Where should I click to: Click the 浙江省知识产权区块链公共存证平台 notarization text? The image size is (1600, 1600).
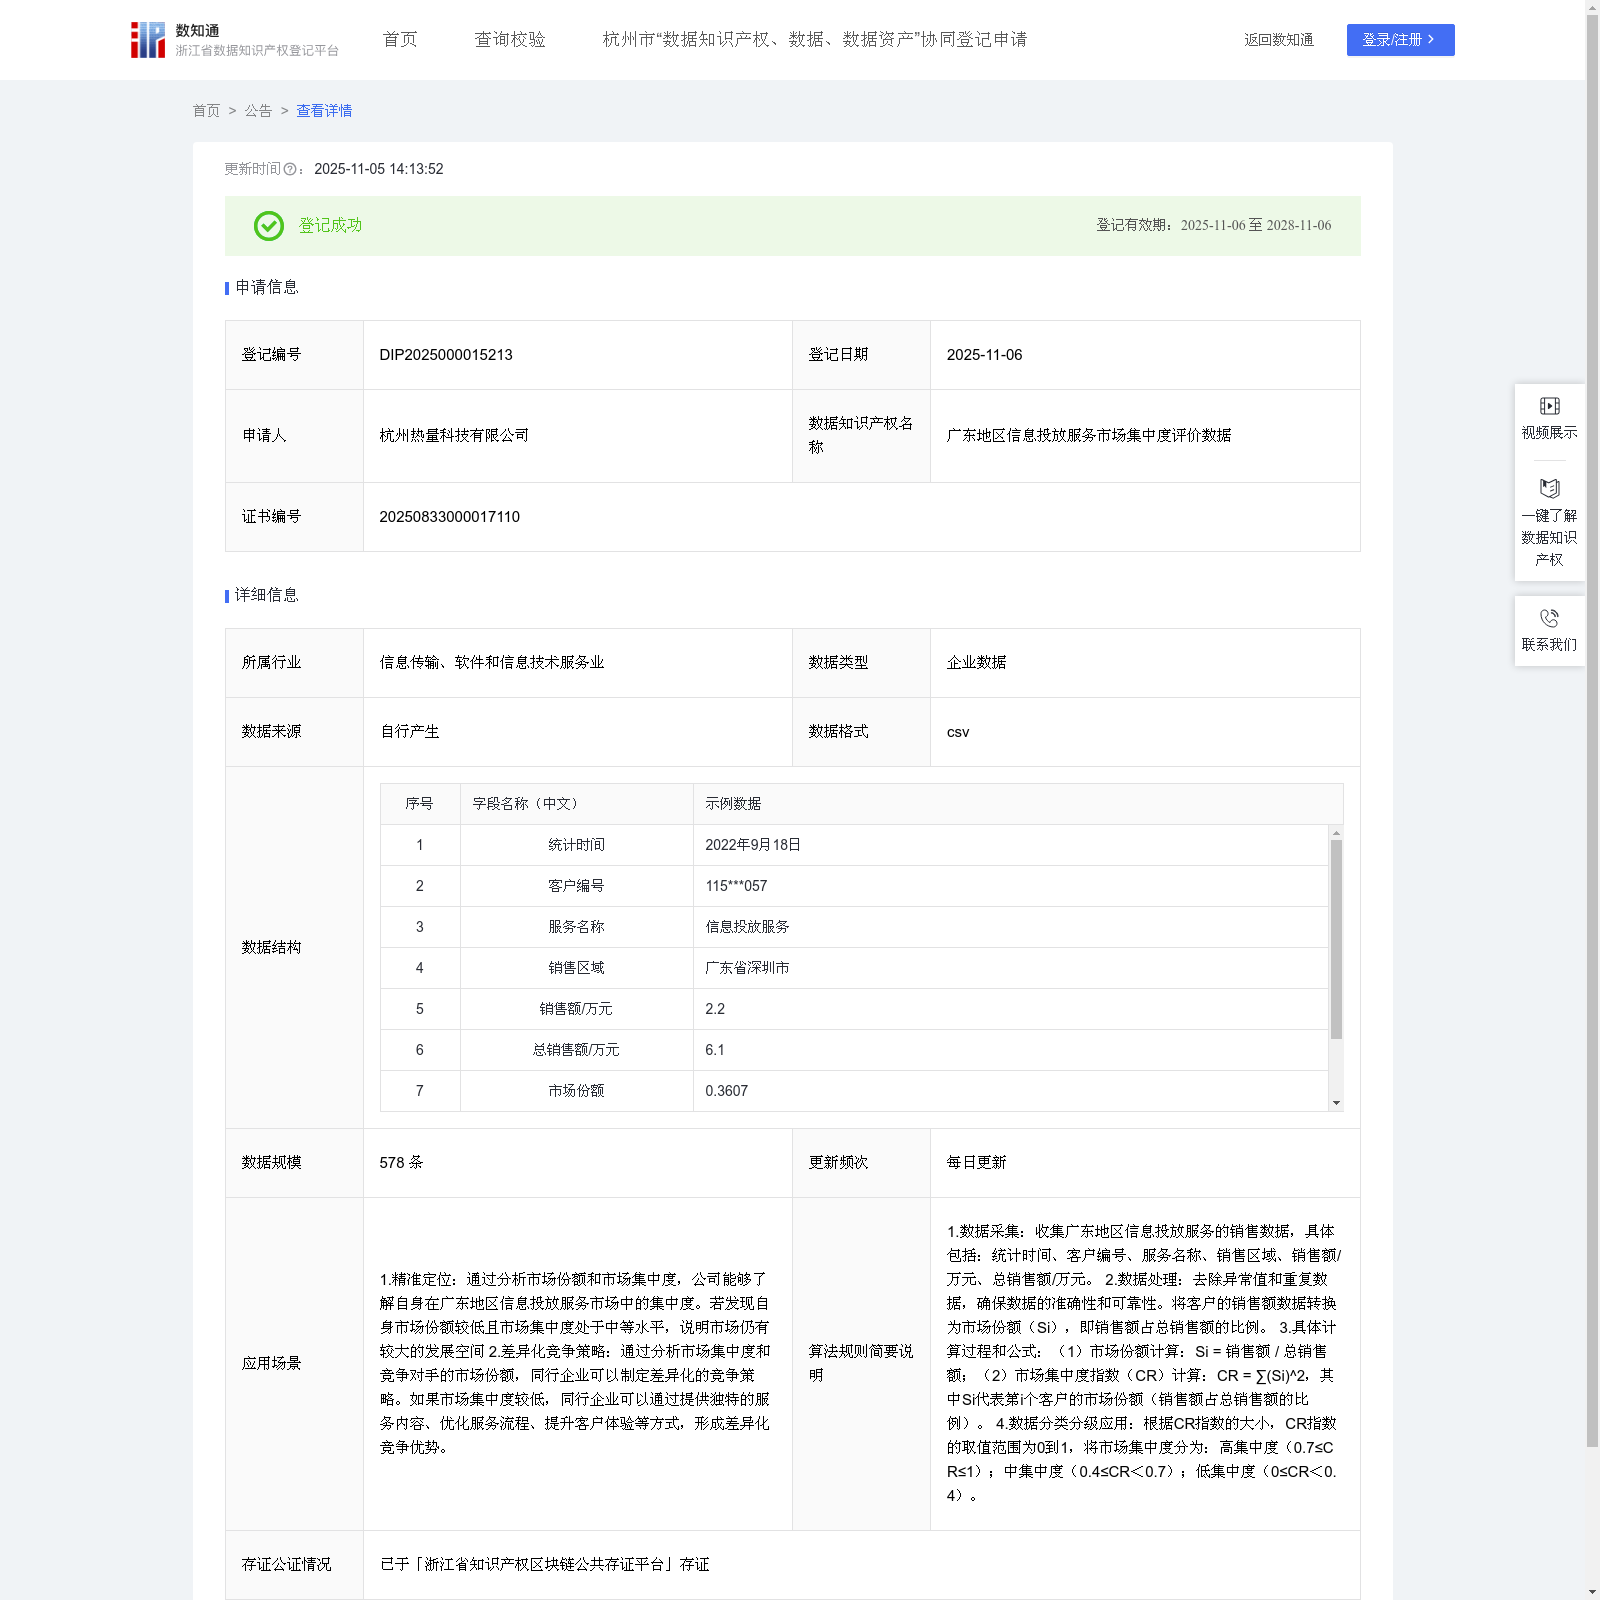[545, 1565]
